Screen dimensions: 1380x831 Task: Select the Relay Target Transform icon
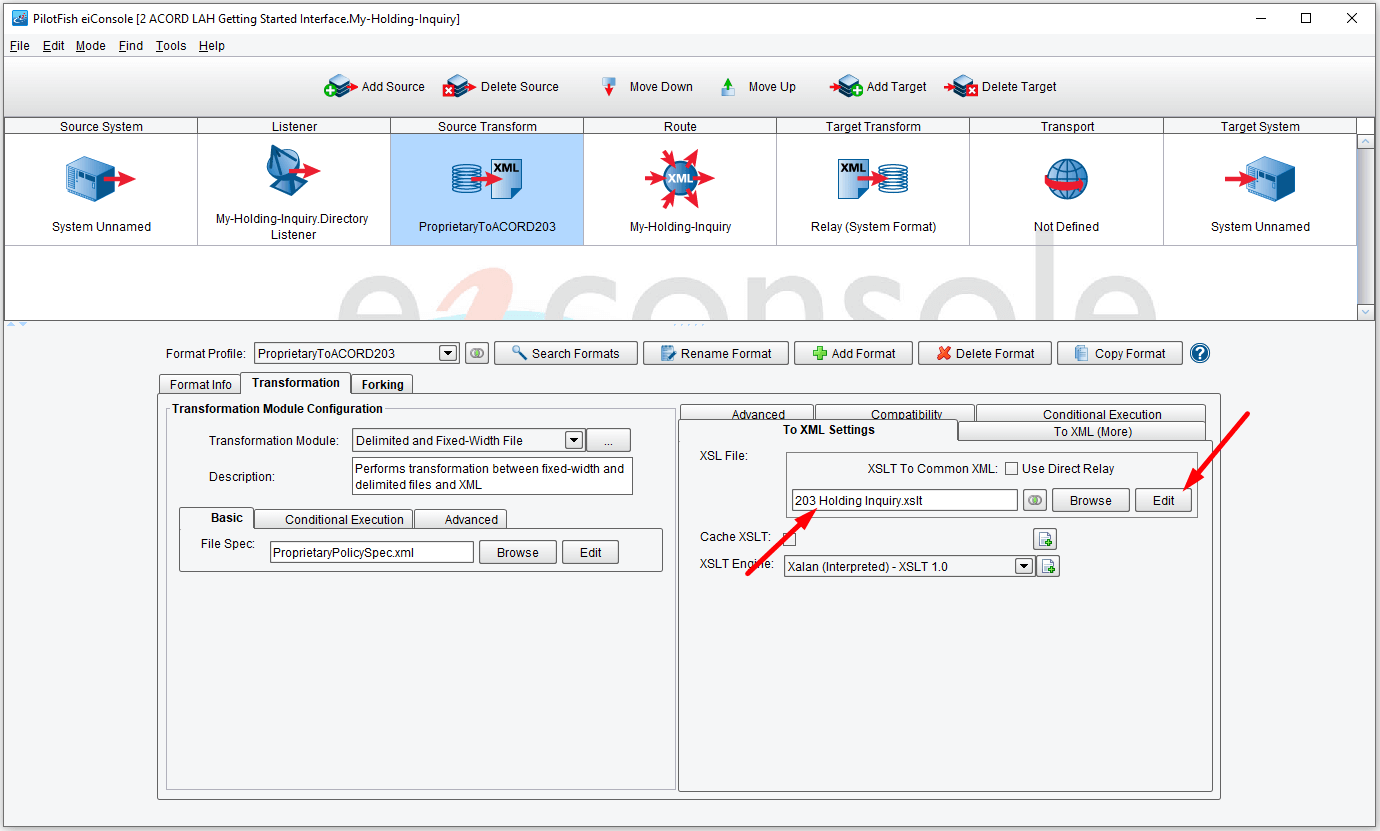click(873, 180)
